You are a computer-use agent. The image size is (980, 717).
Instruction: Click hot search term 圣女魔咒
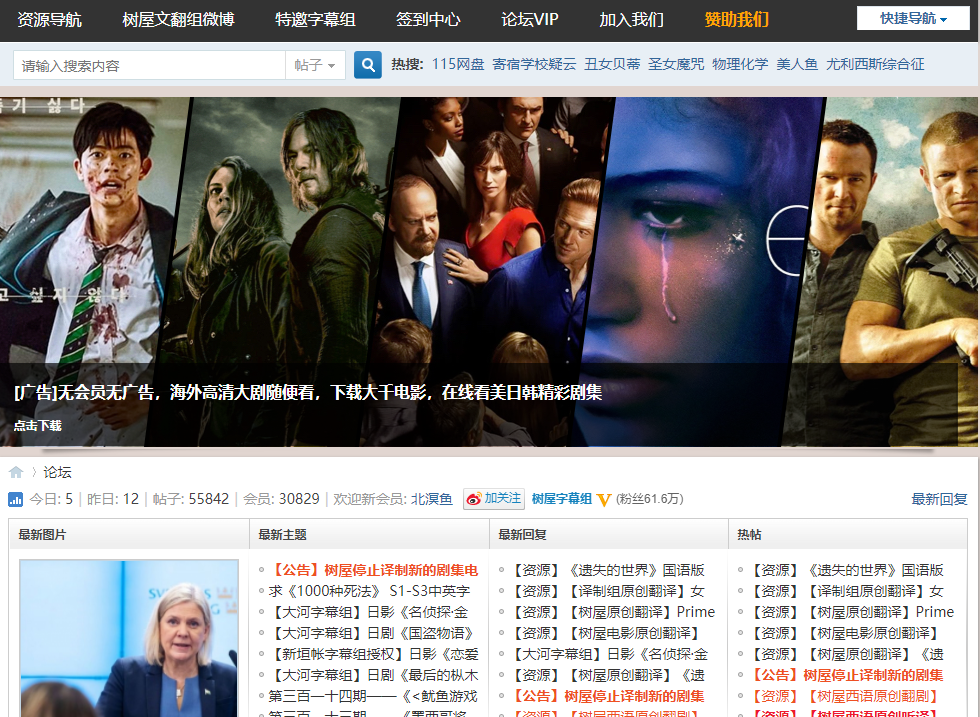tap(676, 64)
